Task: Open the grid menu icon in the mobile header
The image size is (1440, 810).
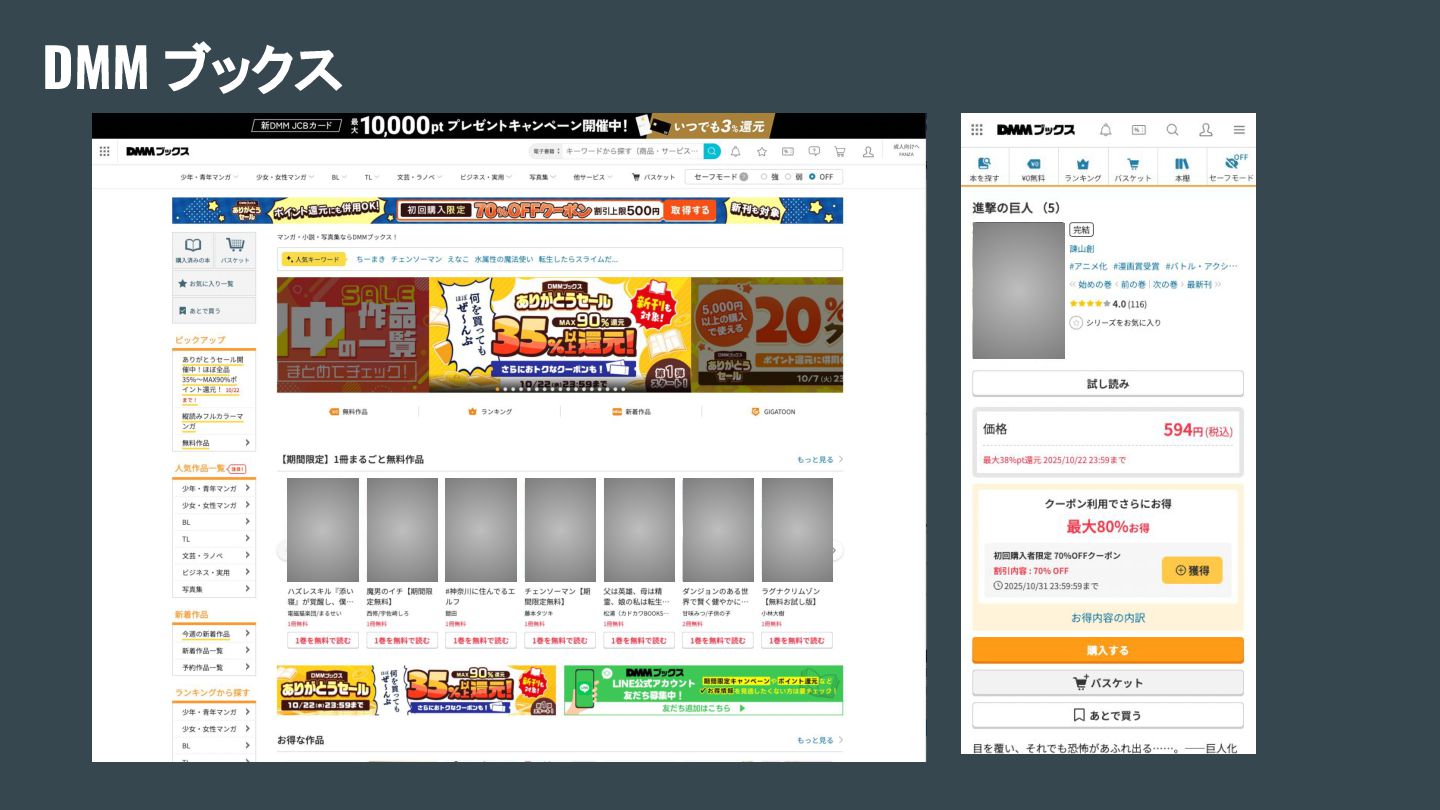Action: pyautogui.click(x=977, y=130)
